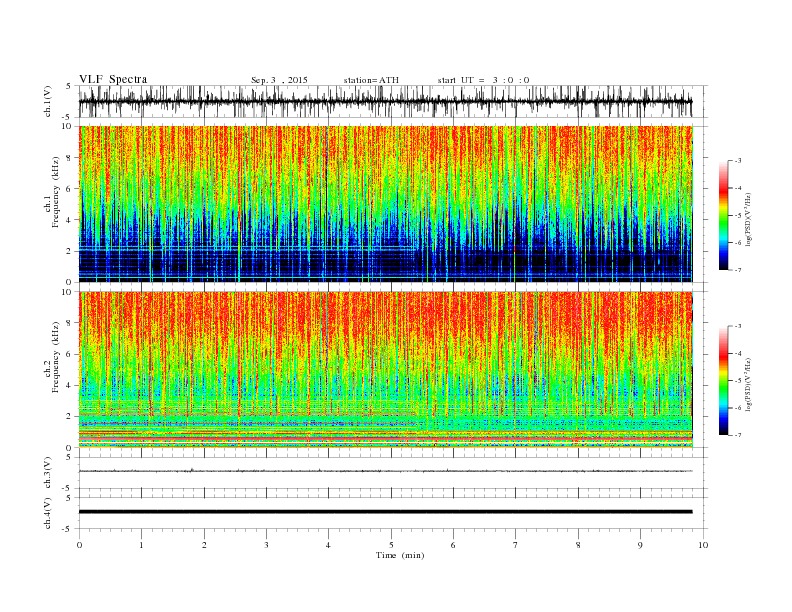The height and width of the screenshot is (612, 792).
Task: Click the time axis tick label '7'
Action: click(516, 545)
